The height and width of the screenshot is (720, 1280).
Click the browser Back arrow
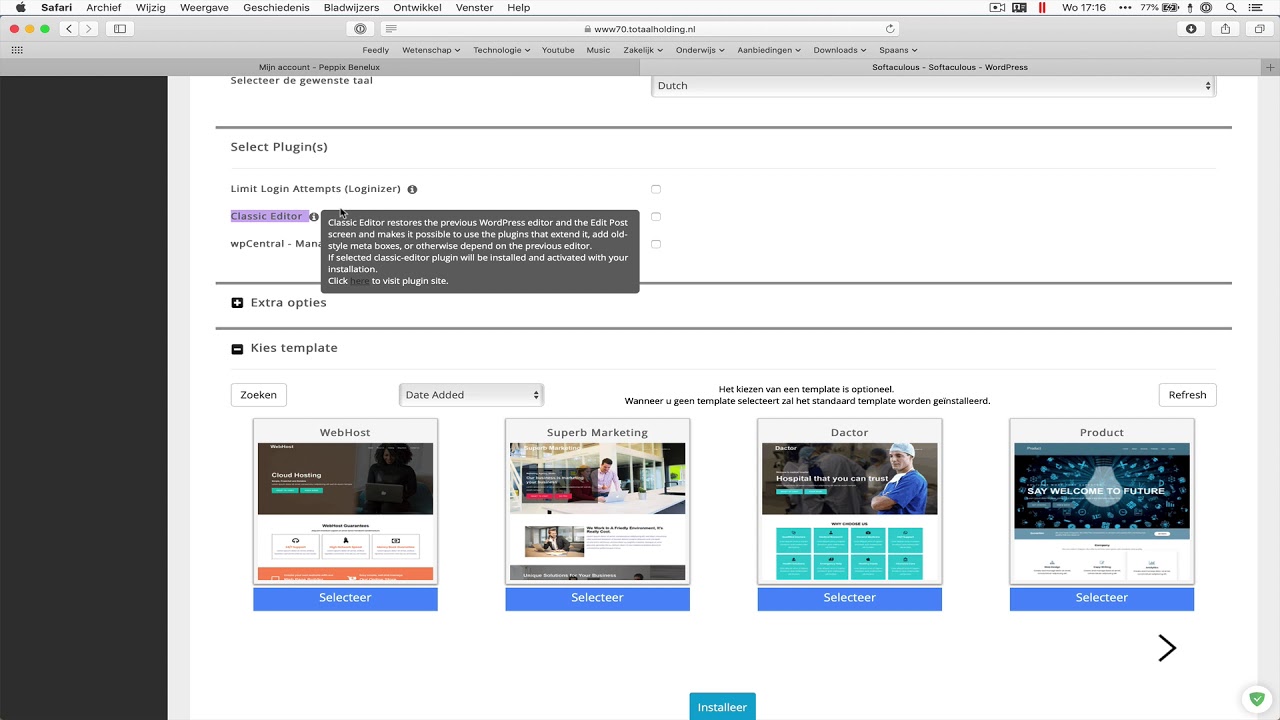[68, 28]
